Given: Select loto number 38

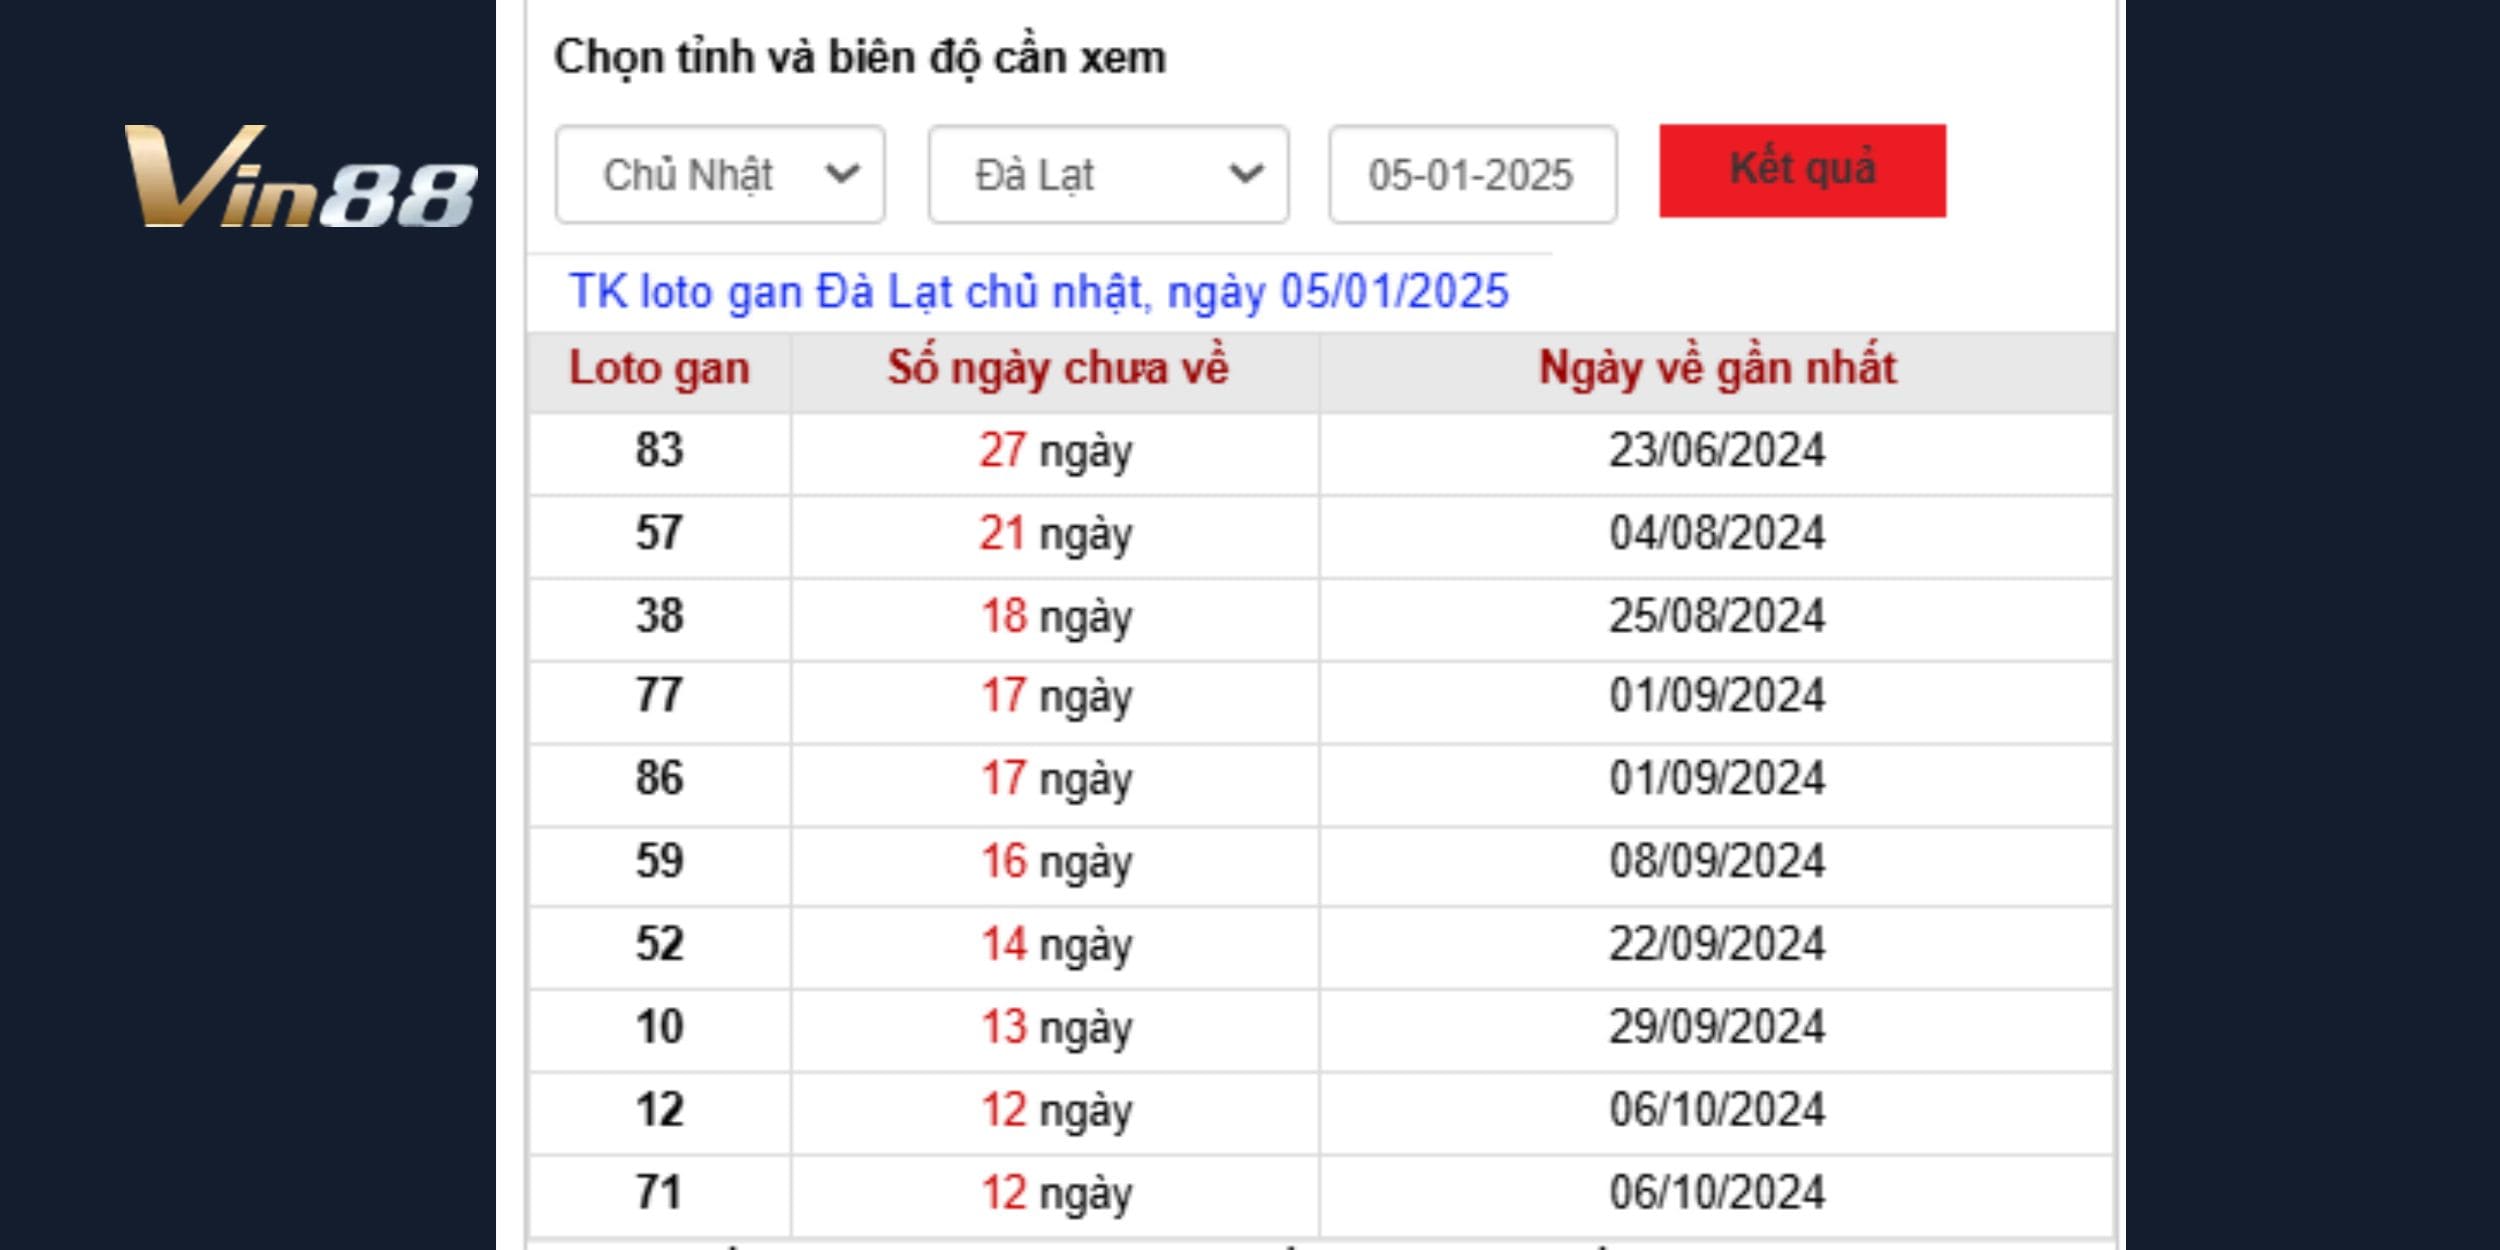Looking at the screenshot, I should click(x=659, y=616).
